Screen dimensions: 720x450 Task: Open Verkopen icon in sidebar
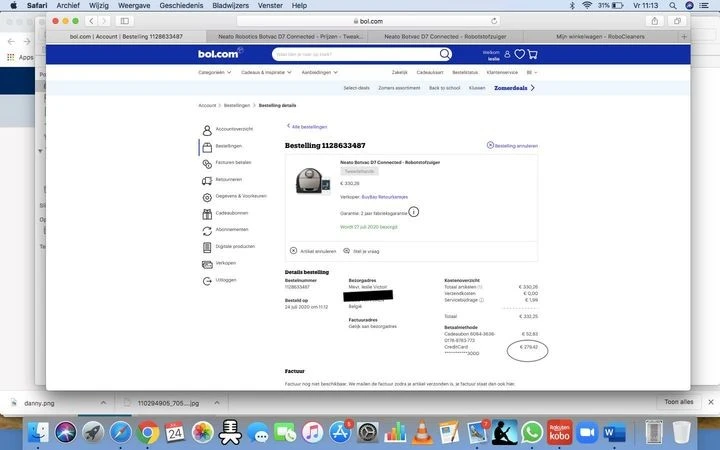coord(207,264)
